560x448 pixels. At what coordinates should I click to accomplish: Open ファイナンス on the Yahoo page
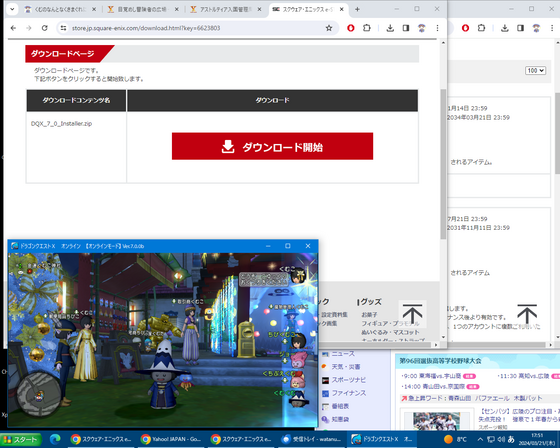(x=349, y=393)
